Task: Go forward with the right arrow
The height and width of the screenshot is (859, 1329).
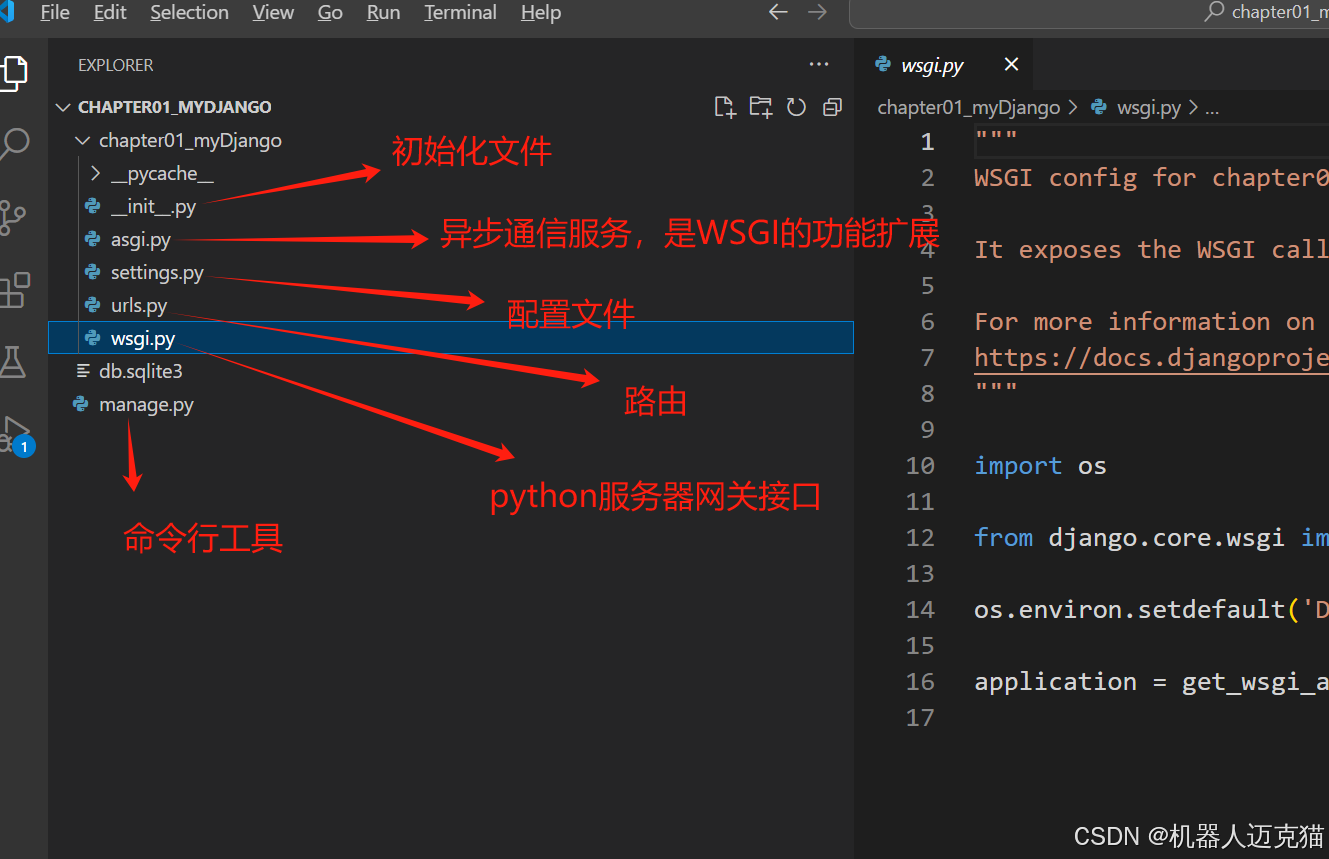Action: point(817,12)
